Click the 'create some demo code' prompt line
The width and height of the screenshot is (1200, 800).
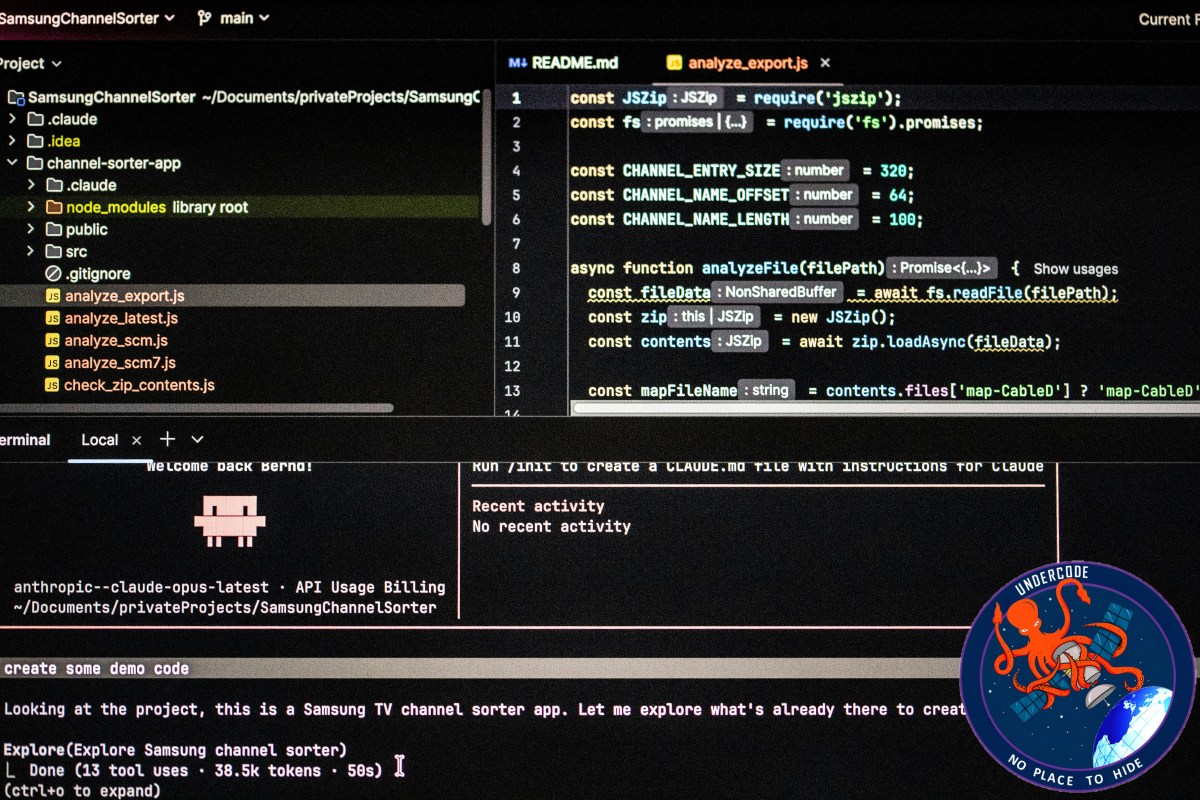pos(97,668)
